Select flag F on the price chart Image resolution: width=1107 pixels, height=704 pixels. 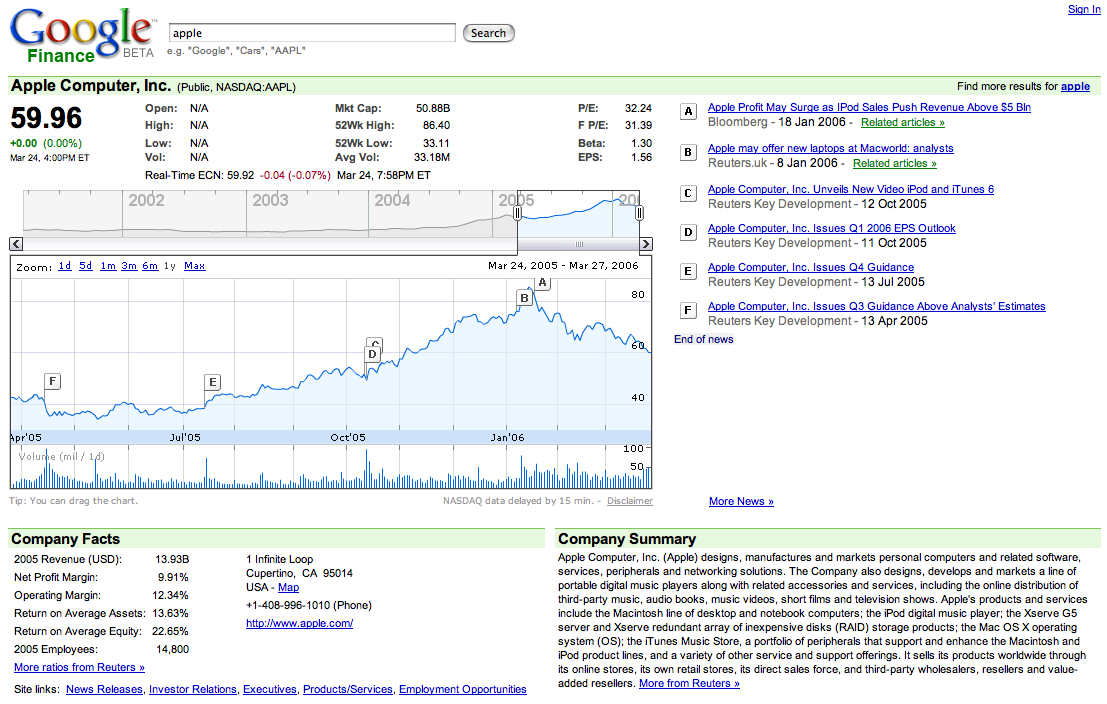pos(52,381)
